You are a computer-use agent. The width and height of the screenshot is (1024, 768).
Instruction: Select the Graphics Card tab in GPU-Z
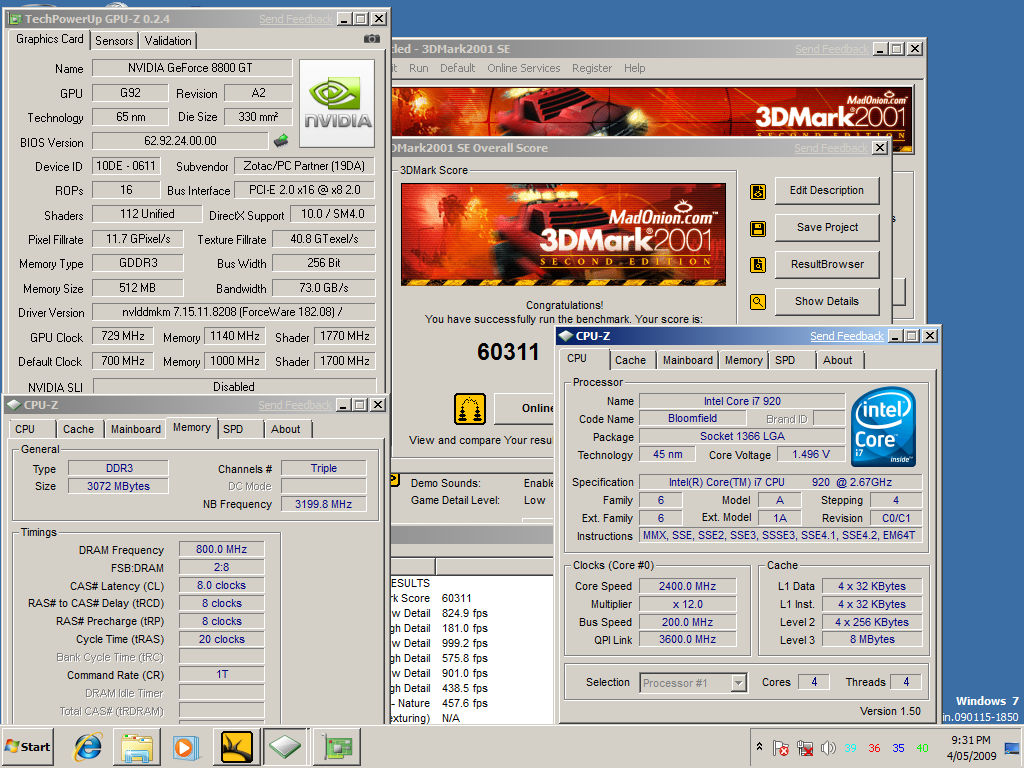[x=50, y=39]
